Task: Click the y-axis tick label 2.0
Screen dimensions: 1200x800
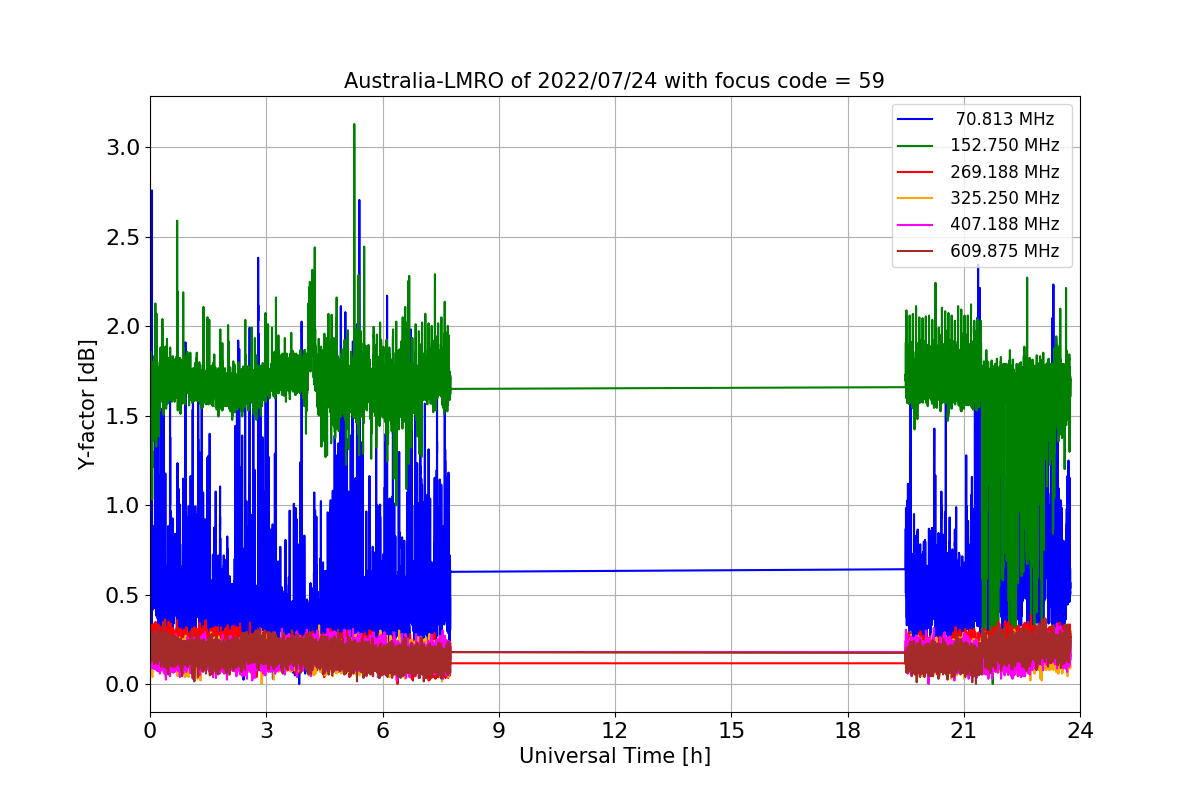Action: point(124,327)
